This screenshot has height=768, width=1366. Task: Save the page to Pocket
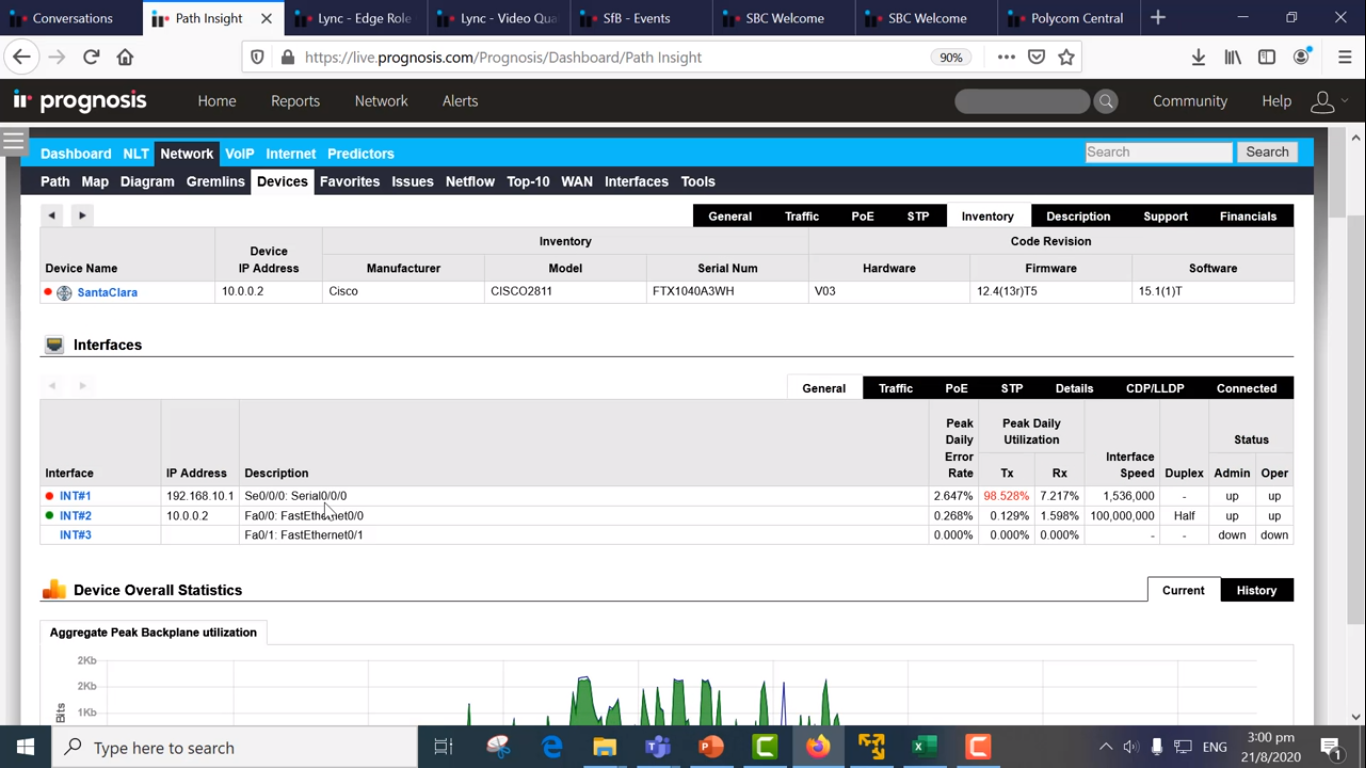pyautogui.click(x=1037, y=57)
